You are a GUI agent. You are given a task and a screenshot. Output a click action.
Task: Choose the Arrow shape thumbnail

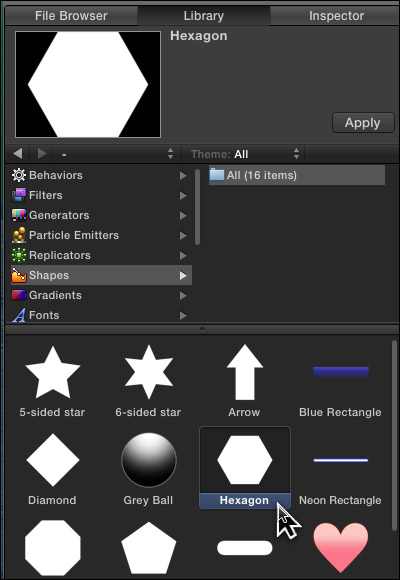pyautogui.click(x=245, y=372)
